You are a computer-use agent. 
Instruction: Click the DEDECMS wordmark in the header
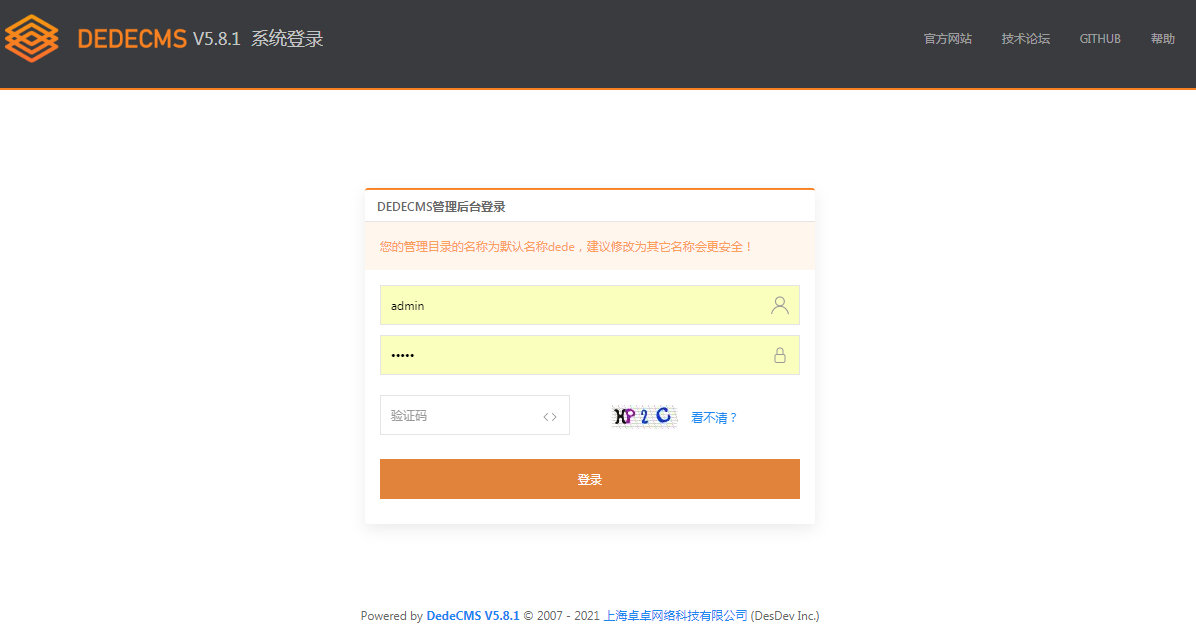click(132, 39)
